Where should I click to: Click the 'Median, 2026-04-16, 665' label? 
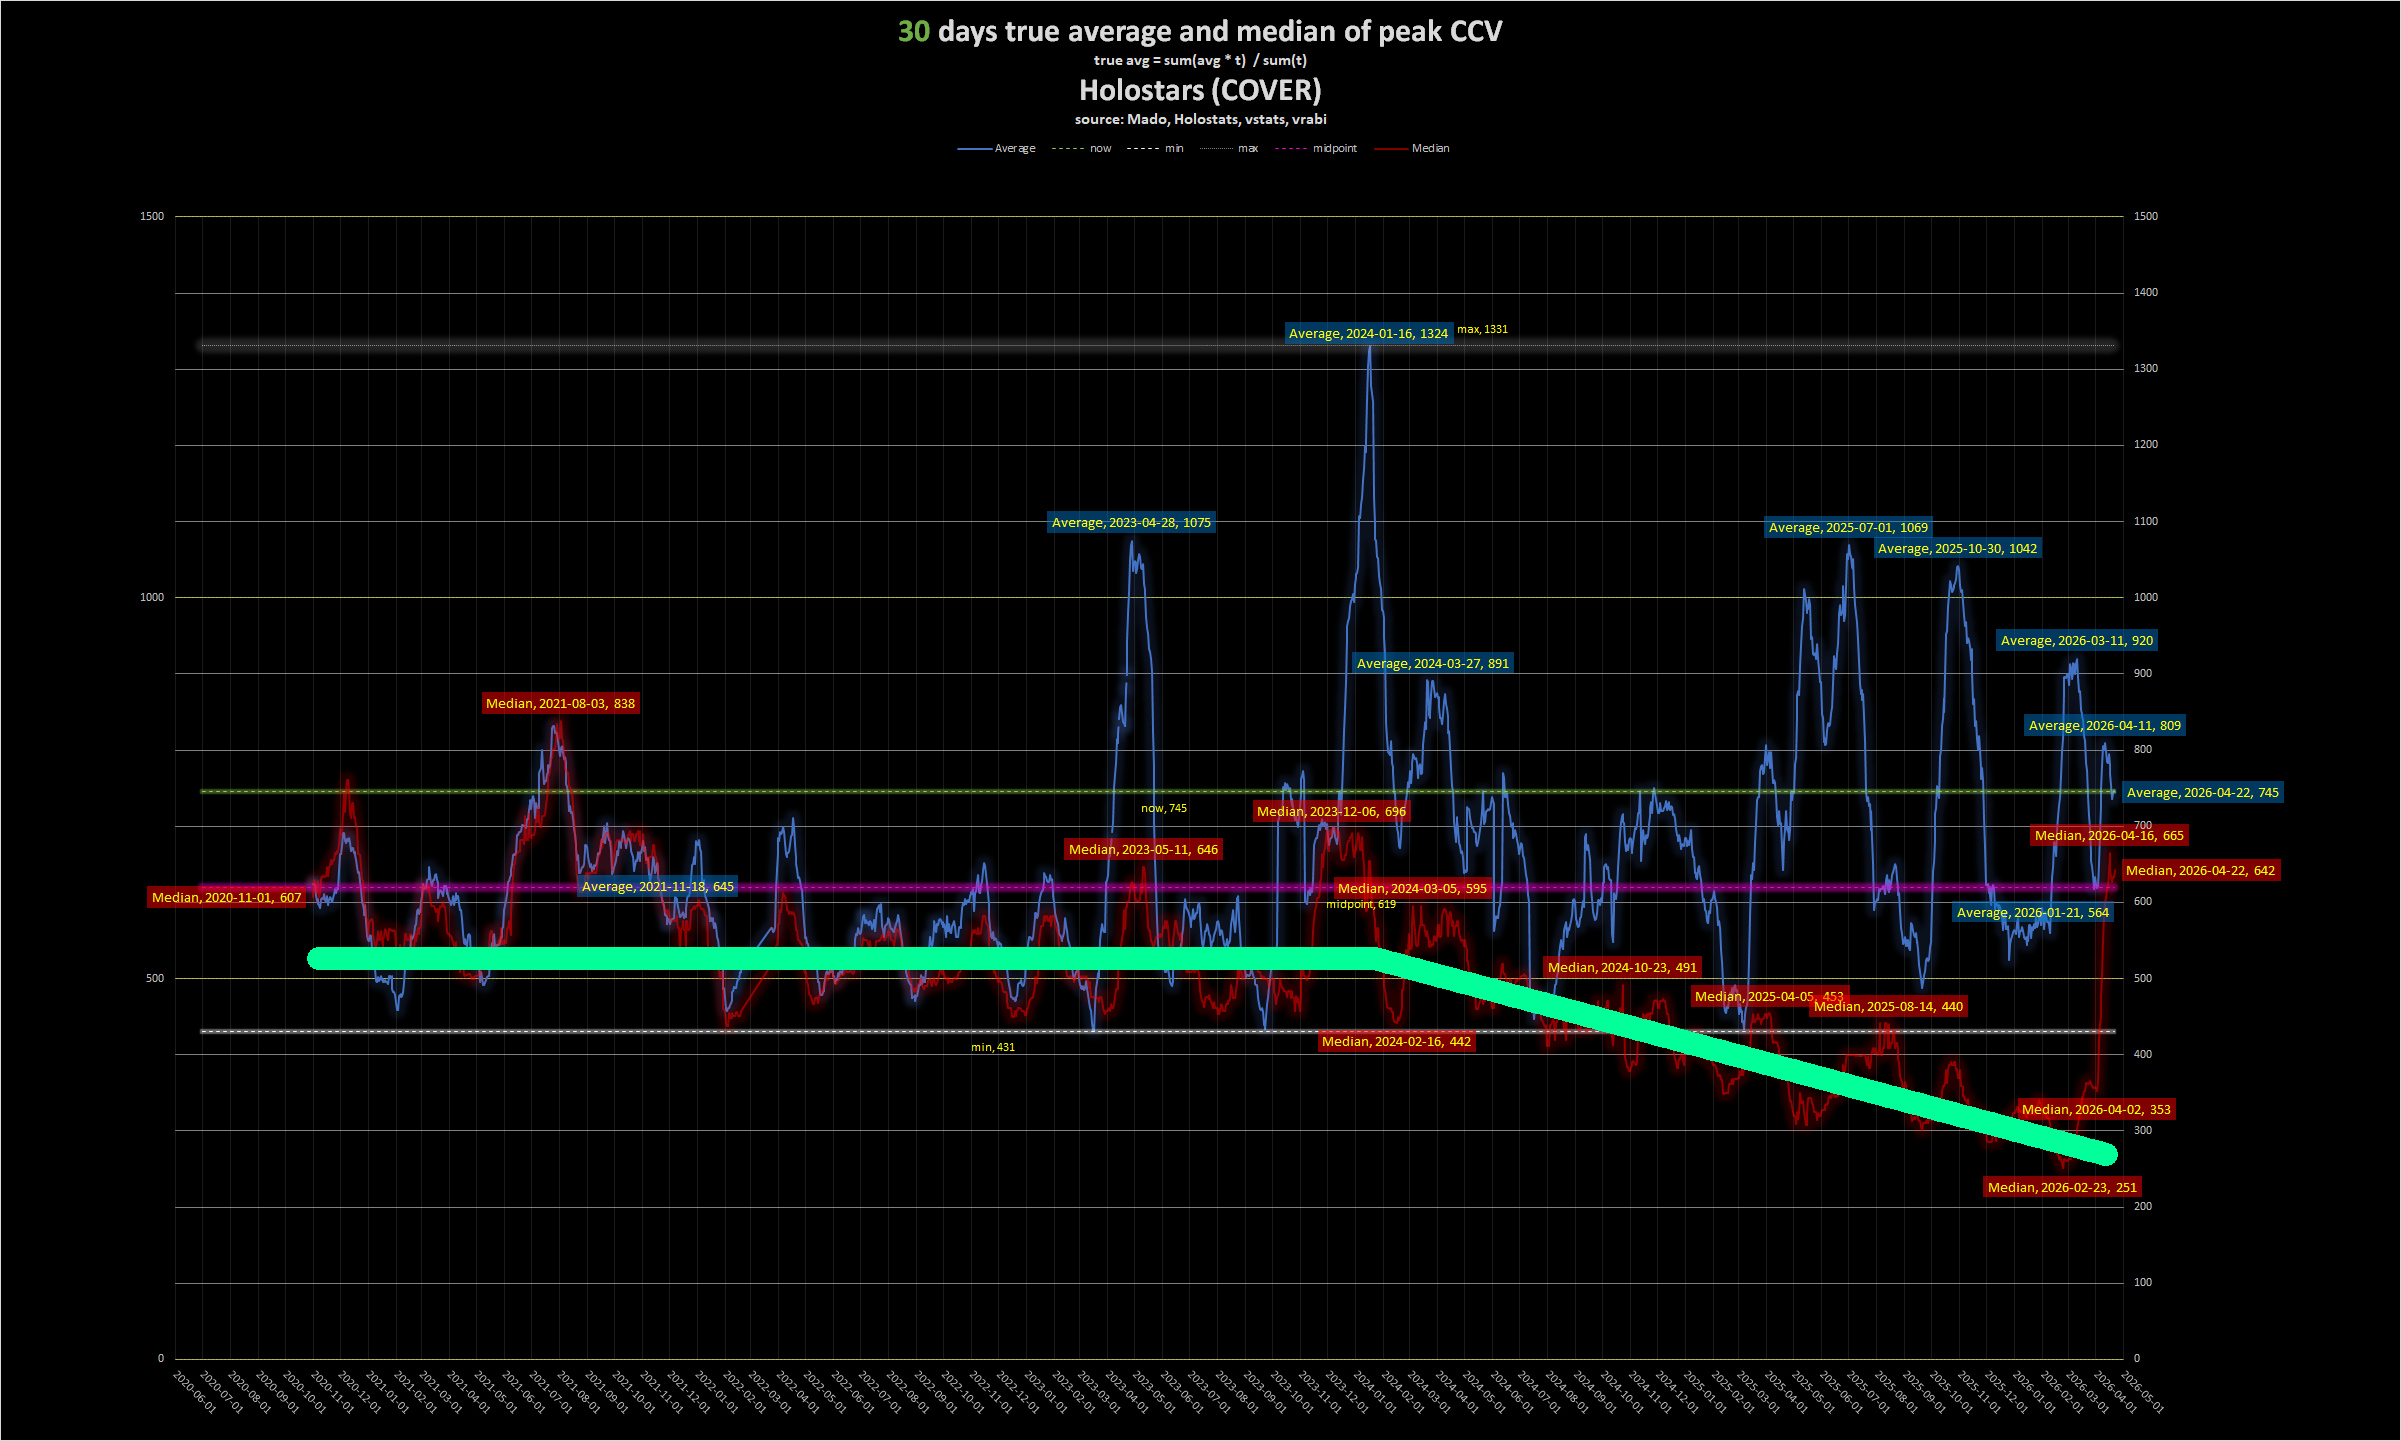(x=2108, y=835)
